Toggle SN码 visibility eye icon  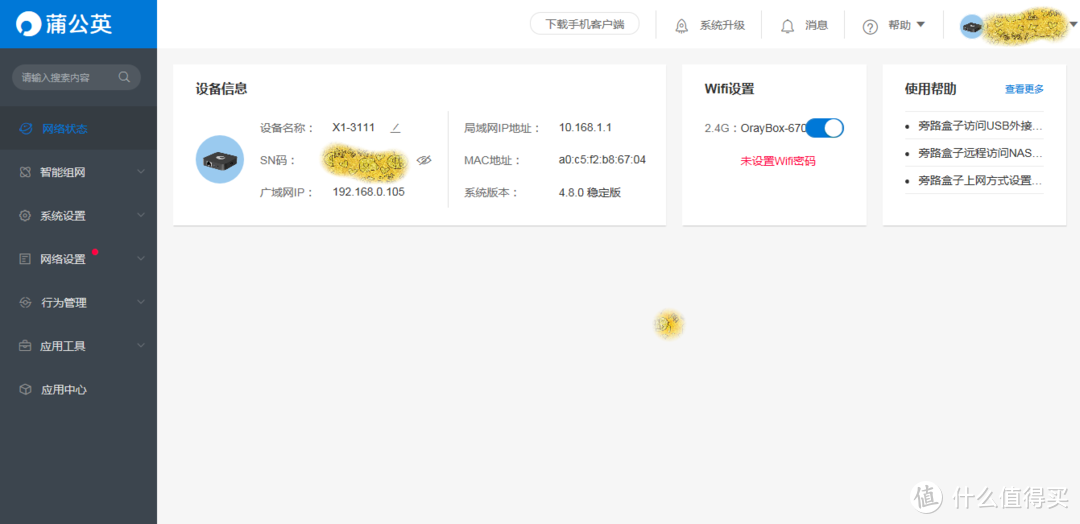(424, 160)
